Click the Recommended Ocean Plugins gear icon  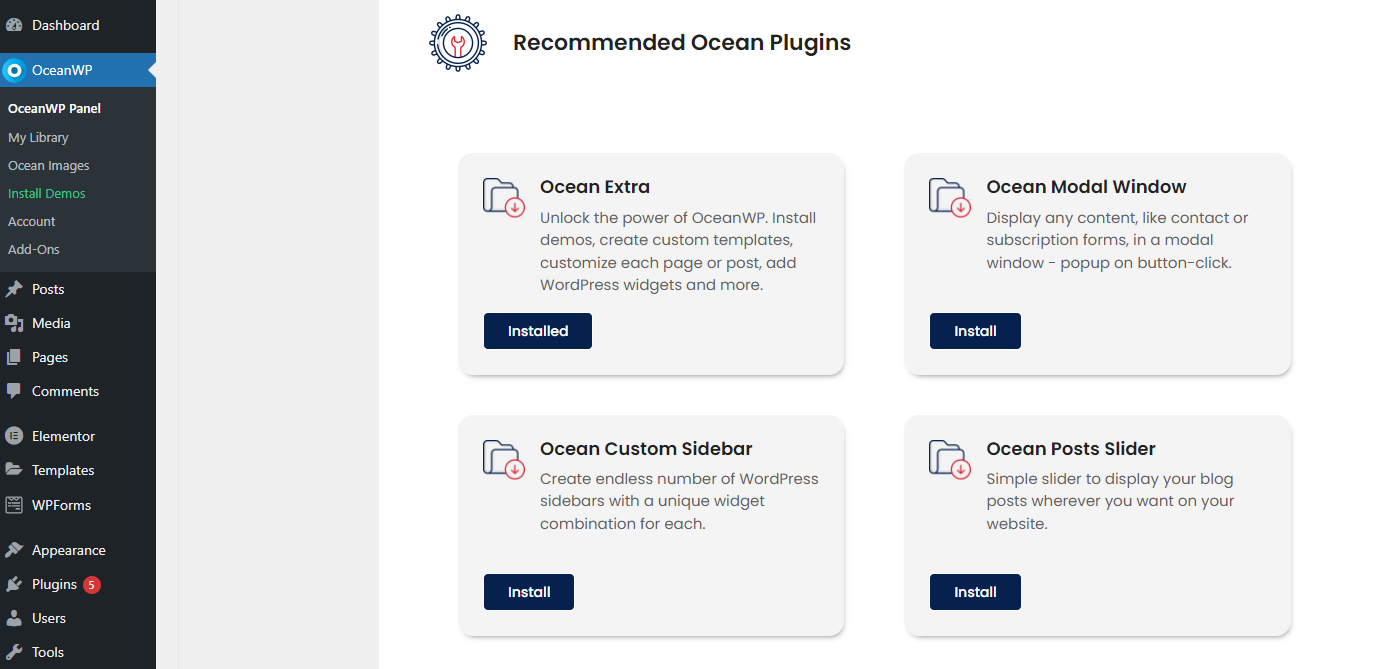point(458,43)
